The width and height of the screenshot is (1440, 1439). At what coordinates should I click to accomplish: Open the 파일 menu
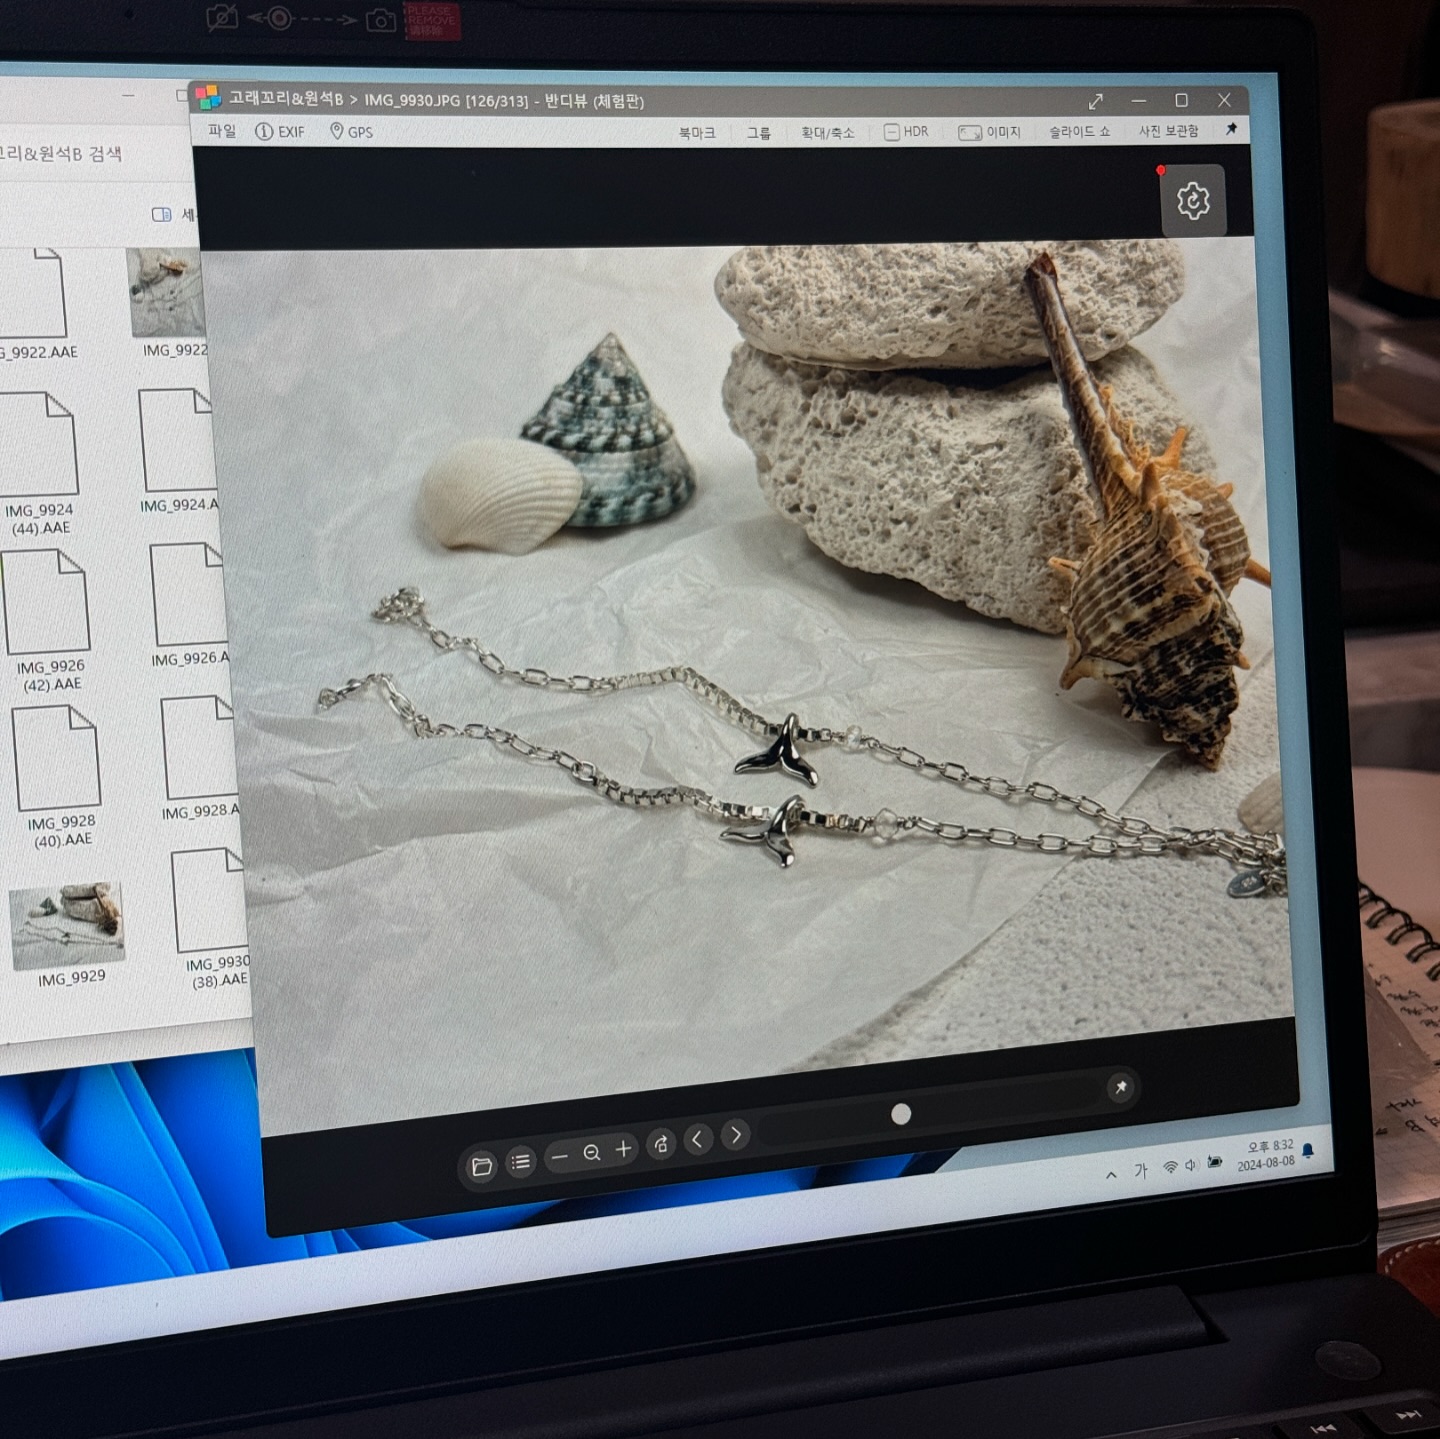222,131
